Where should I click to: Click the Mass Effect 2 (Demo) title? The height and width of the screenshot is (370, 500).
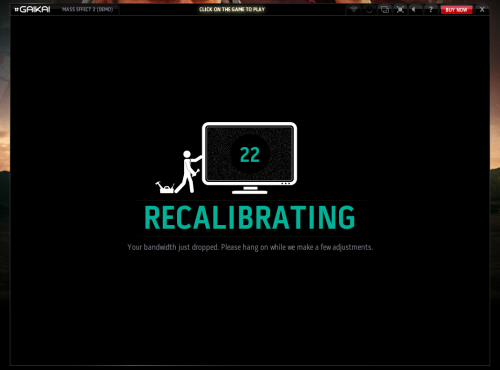(87, 9)
